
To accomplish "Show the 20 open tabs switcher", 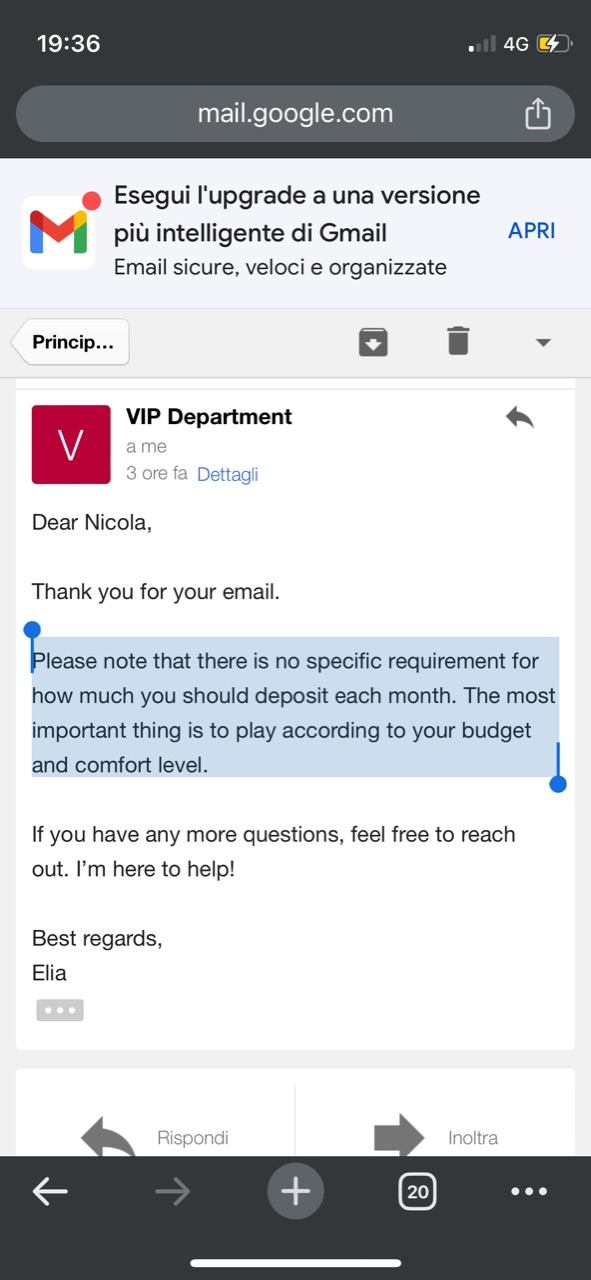I will (x=418, y=1191).
